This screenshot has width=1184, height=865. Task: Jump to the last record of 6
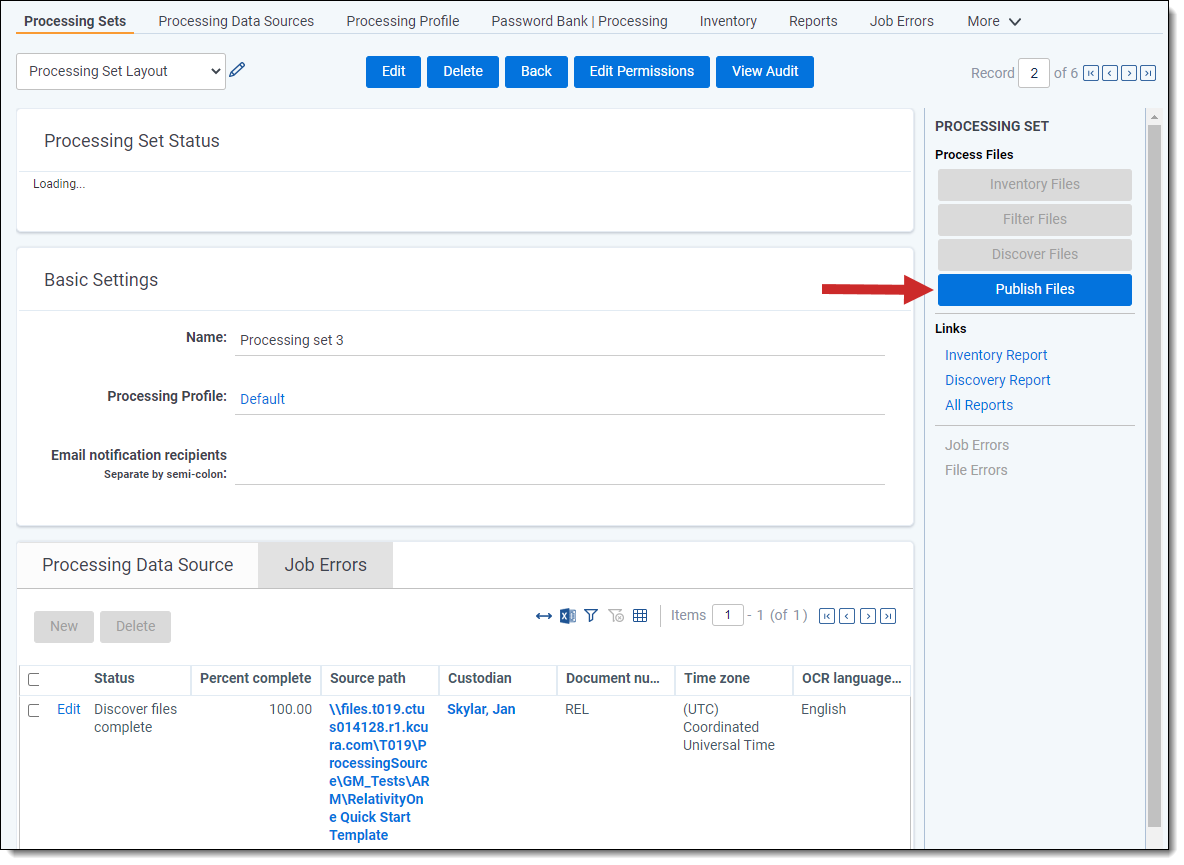pyautogui.click(x=1148, y=73)
